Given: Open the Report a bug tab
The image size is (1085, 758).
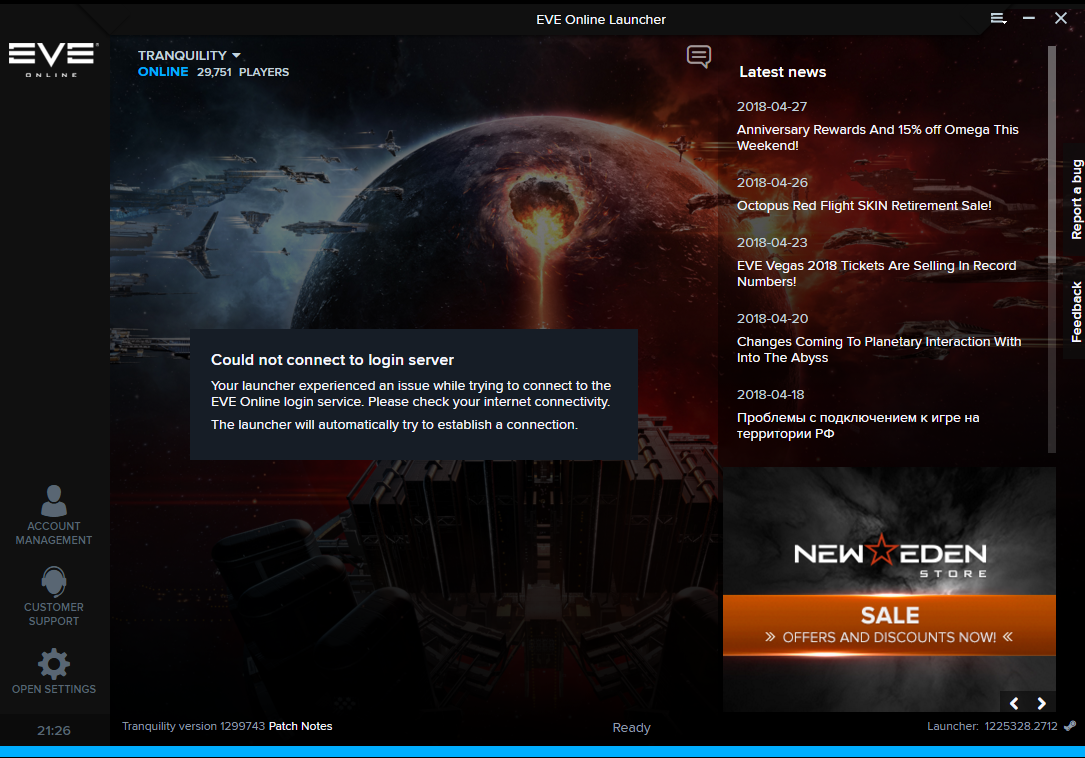Looking at the screenshot, I should (x=1076, y=199).
